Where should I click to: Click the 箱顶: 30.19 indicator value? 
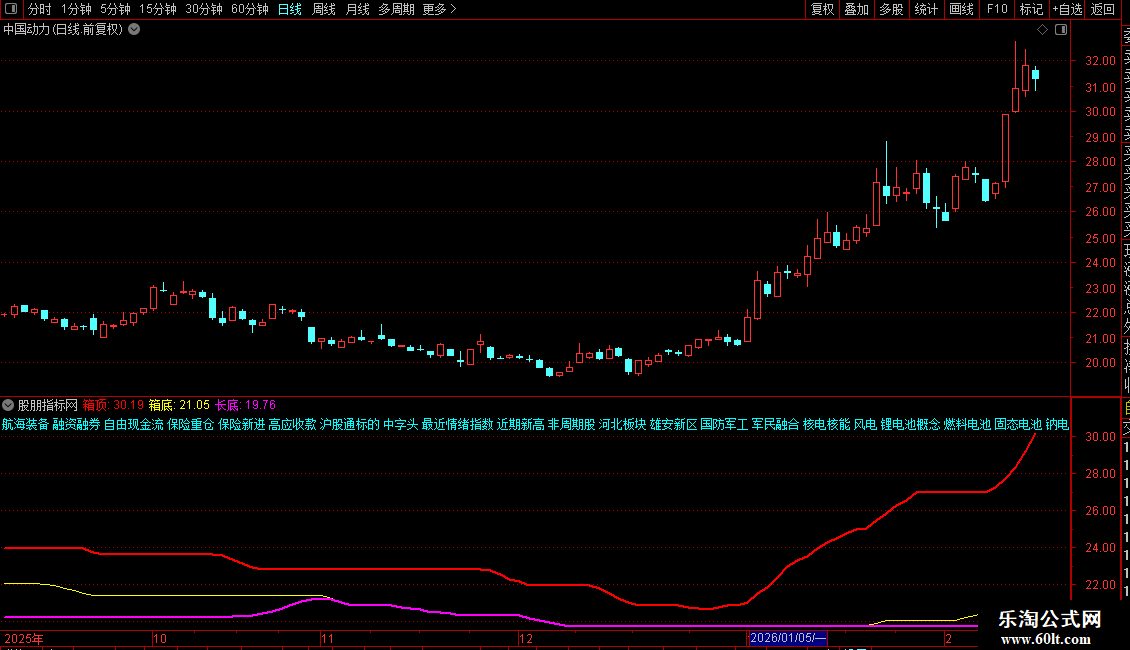pos(113,405)
